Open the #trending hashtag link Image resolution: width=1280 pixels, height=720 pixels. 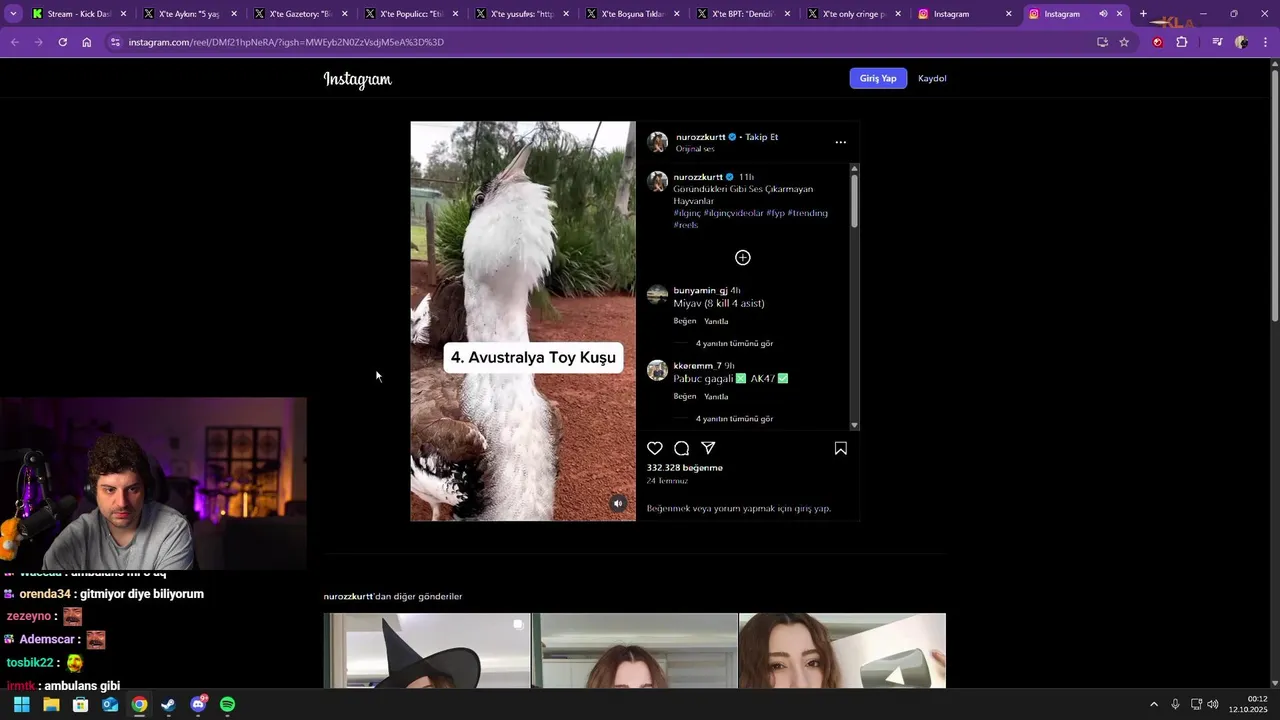[807, 213]
